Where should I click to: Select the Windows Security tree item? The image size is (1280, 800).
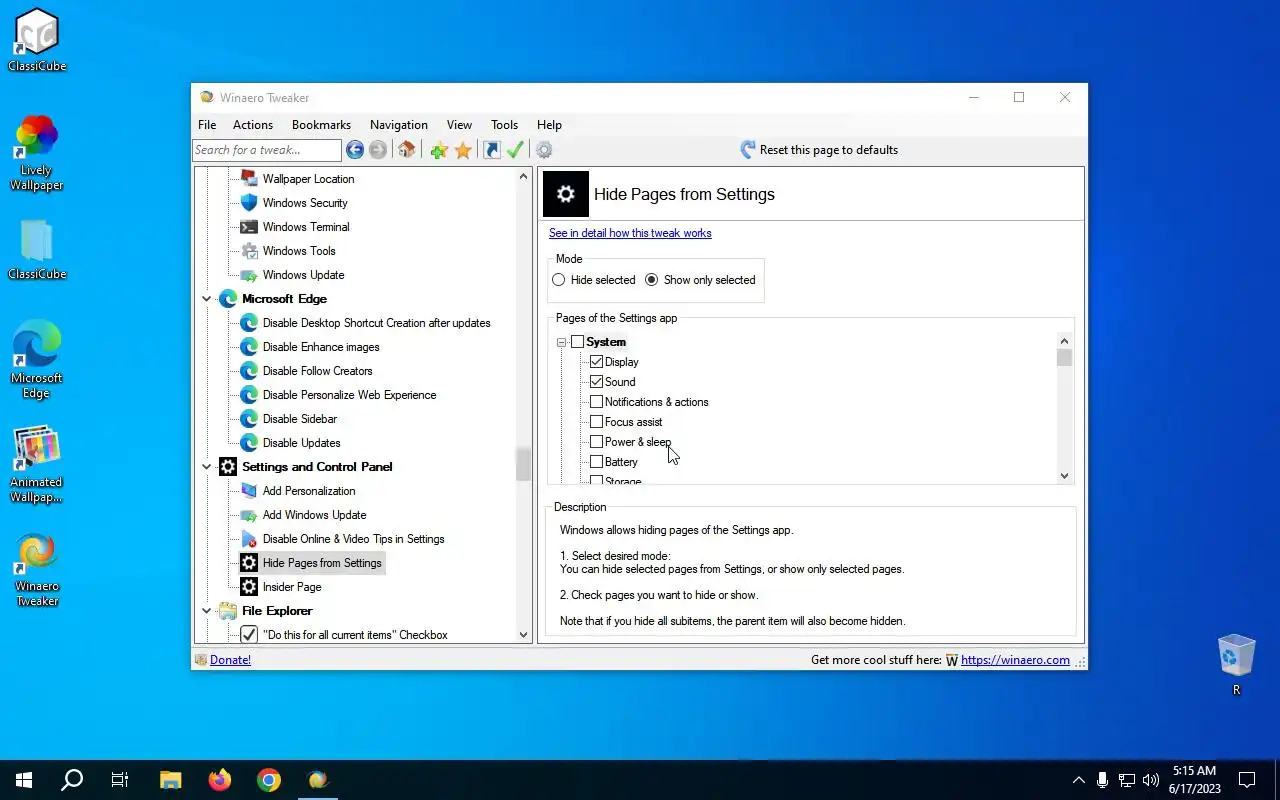coord(305,203)
